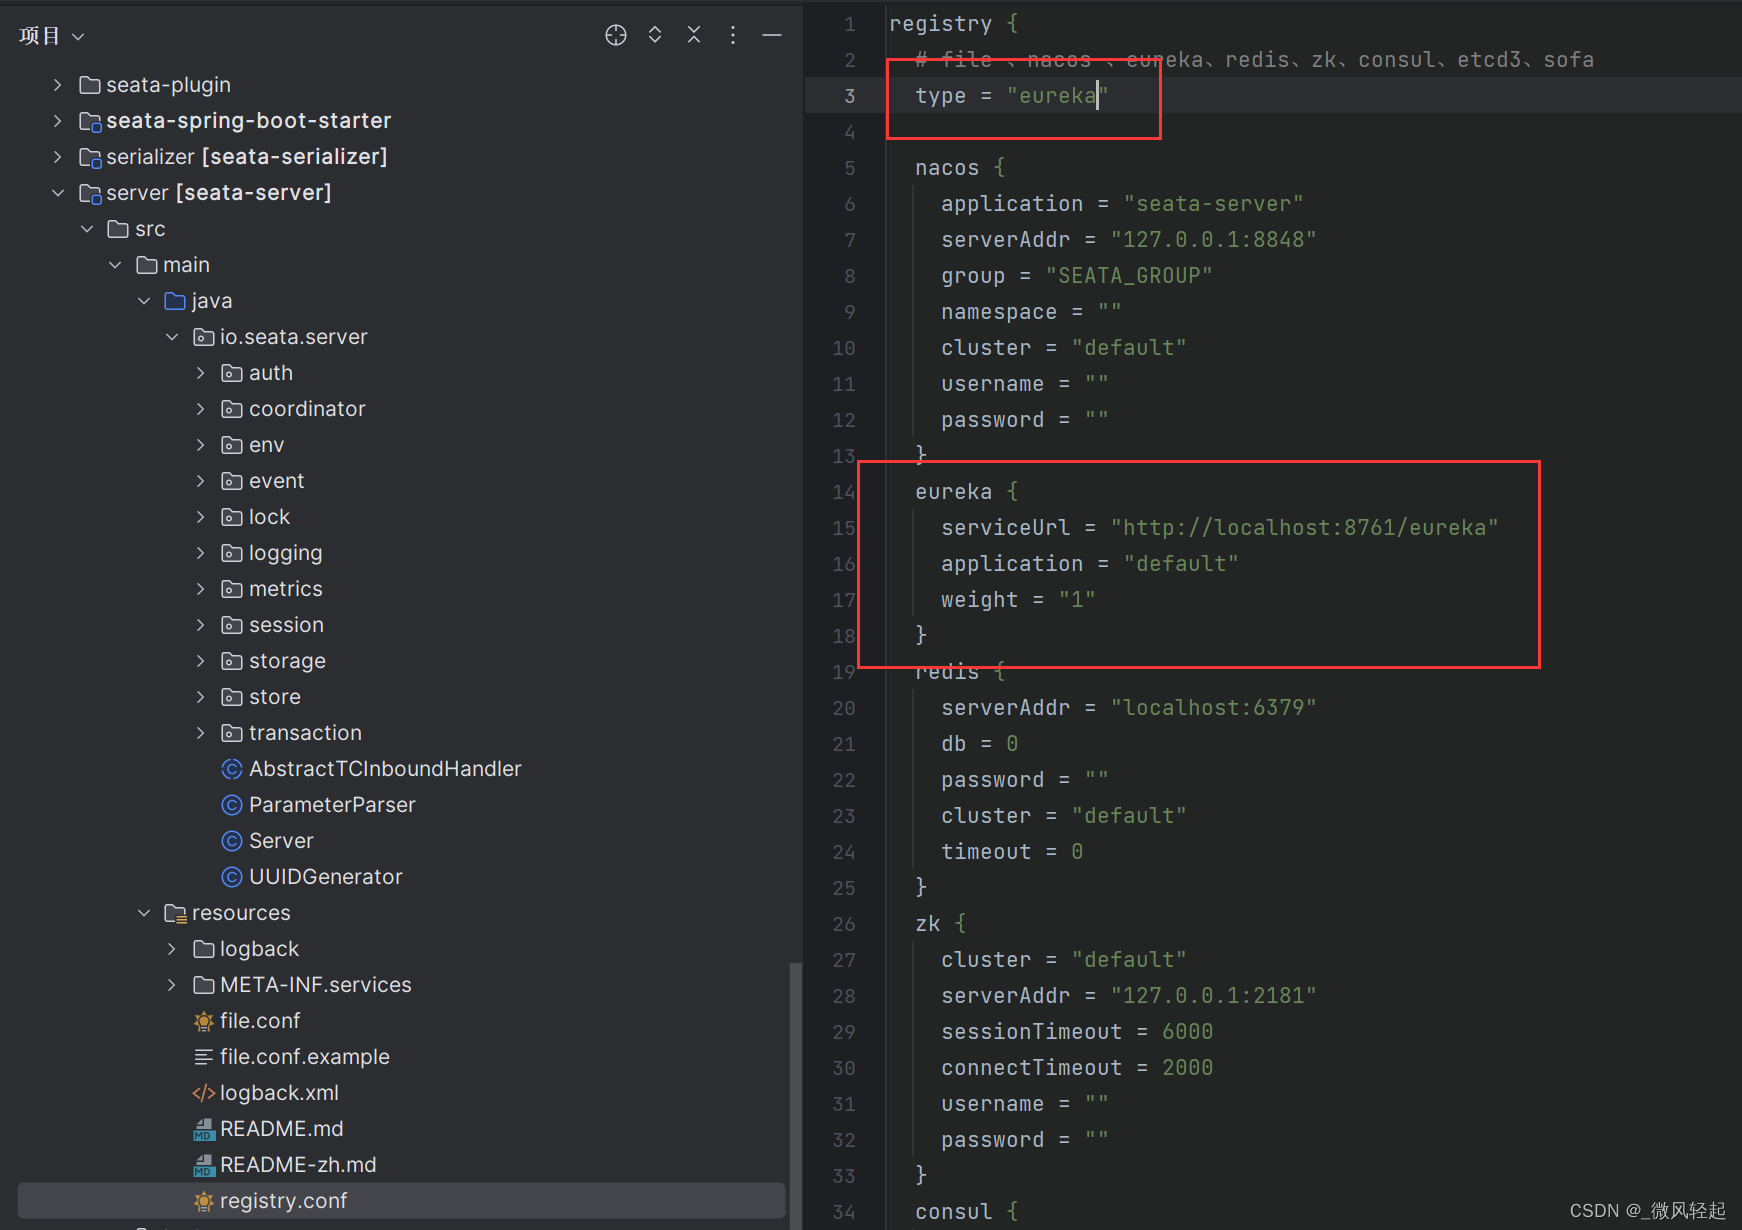1742x1230 pixels.
Task: Click the UUIDGenerator class icon
Action: (x=232, y=877)
